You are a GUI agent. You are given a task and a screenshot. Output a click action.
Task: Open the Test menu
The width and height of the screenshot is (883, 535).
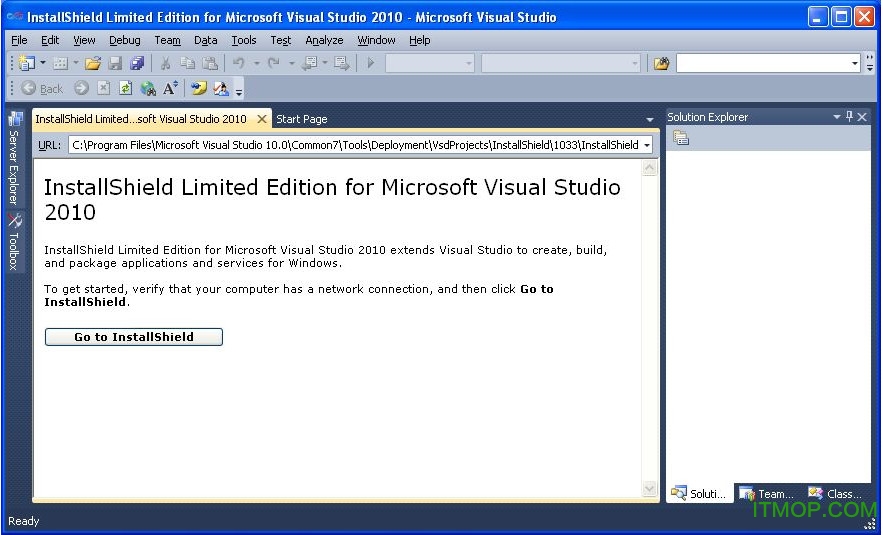[x=280, y=40]
